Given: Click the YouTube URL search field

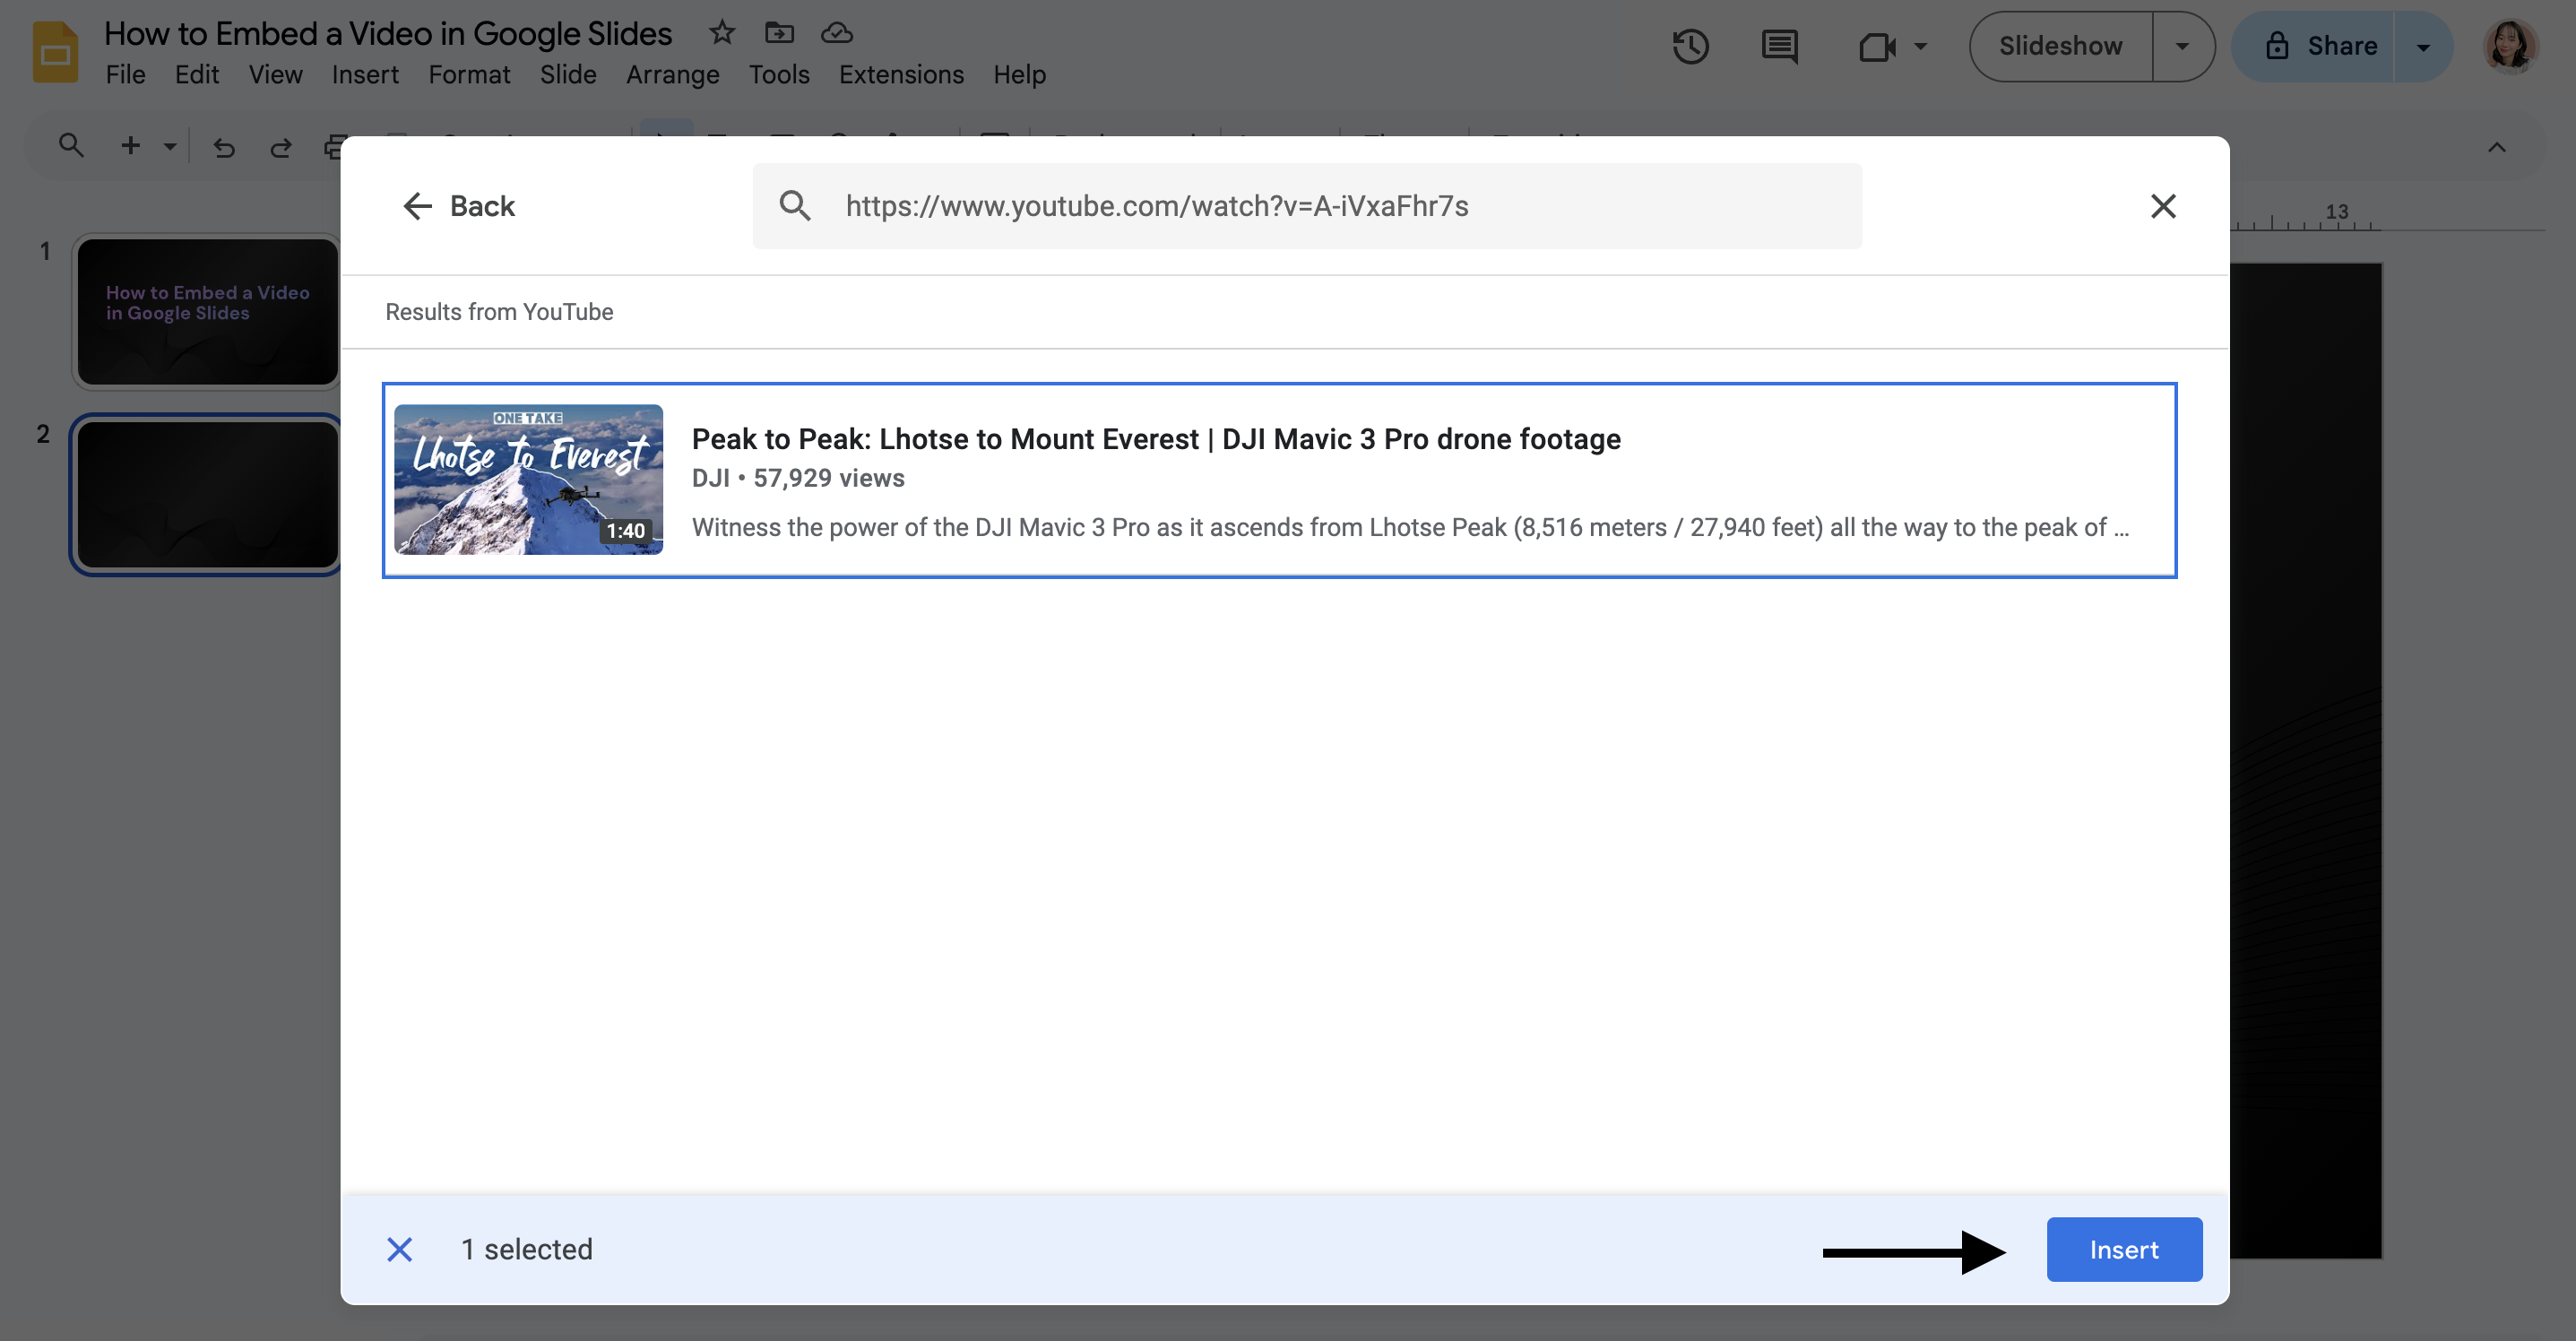Looking at the screenshot, I should point(1307,206).
